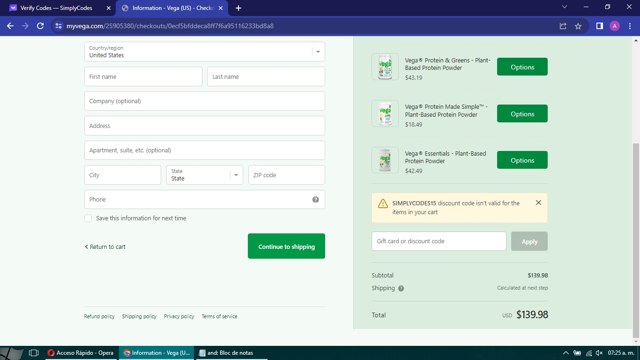Viewport: 640px width, 360px height.
Task: Open site information icon in address bar
Action: [58, 26]
